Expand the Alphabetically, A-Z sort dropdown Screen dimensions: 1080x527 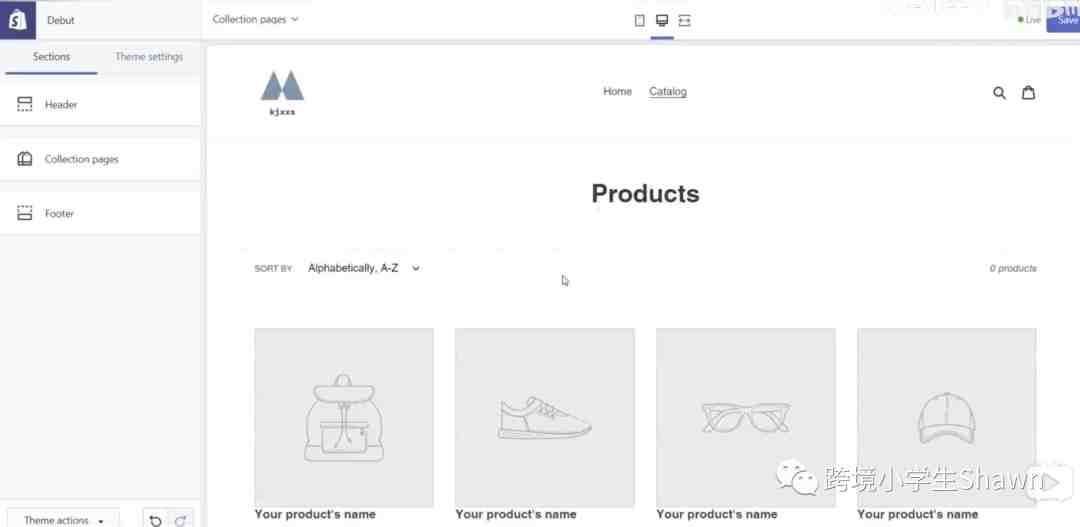tap(363, 268)
